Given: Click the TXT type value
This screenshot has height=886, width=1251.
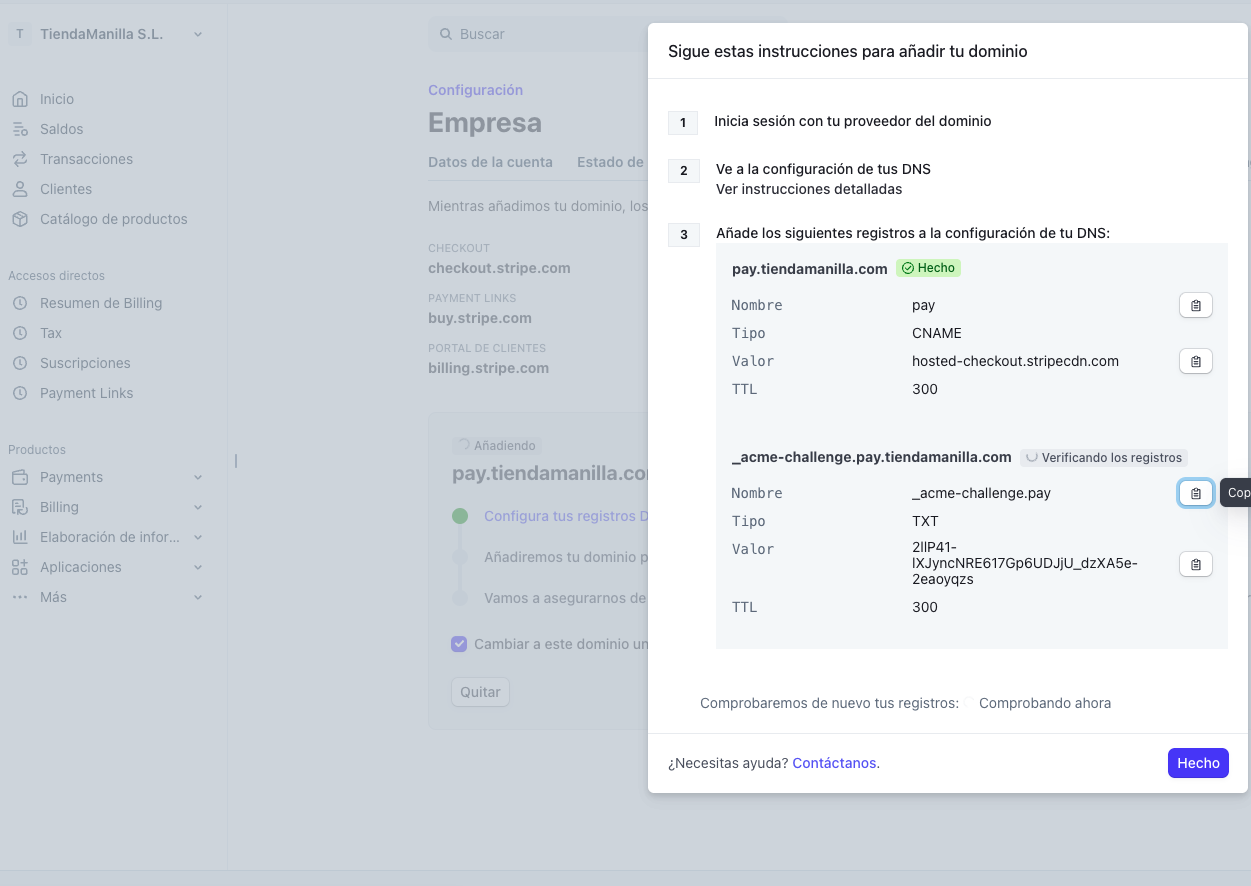Looking at the screenshot, I should point(925,521).
